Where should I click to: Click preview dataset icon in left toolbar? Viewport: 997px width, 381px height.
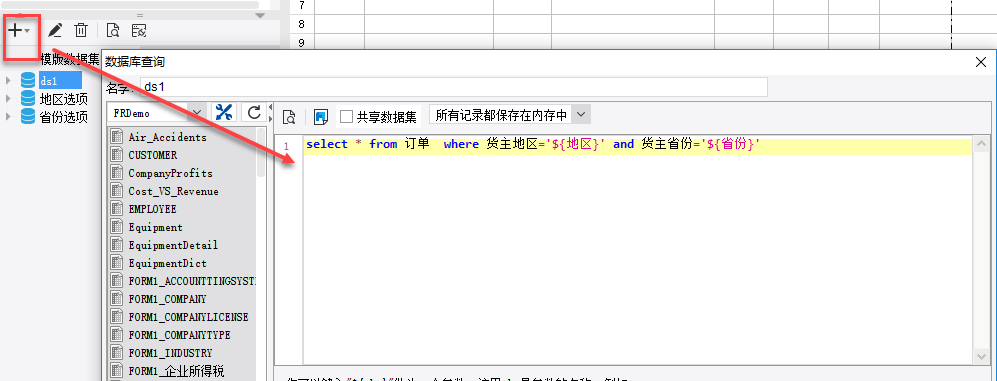click(x=113, y=30)
